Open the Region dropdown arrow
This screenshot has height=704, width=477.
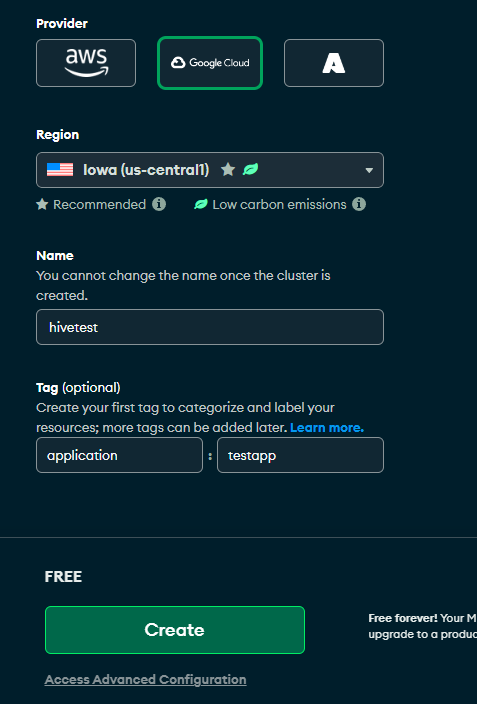369,170
